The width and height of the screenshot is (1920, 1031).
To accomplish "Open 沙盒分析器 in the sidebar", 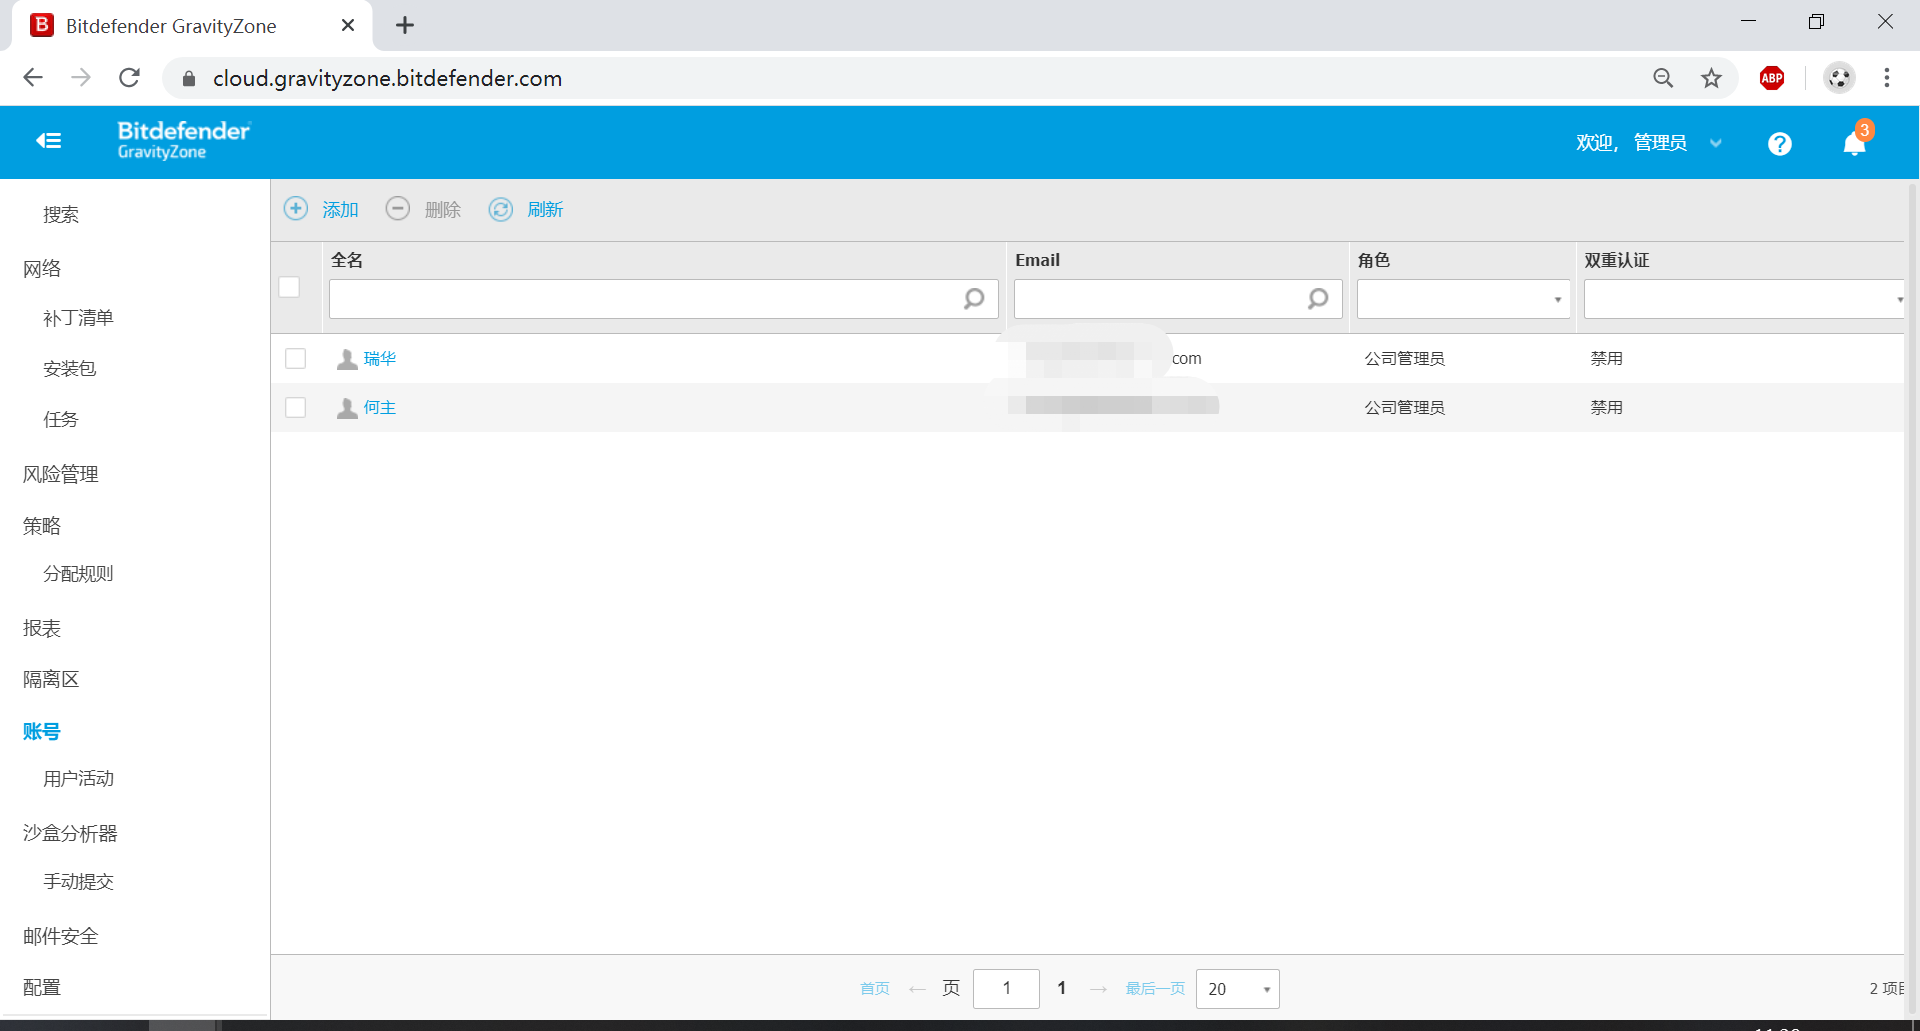I will (x=70, y=834).
